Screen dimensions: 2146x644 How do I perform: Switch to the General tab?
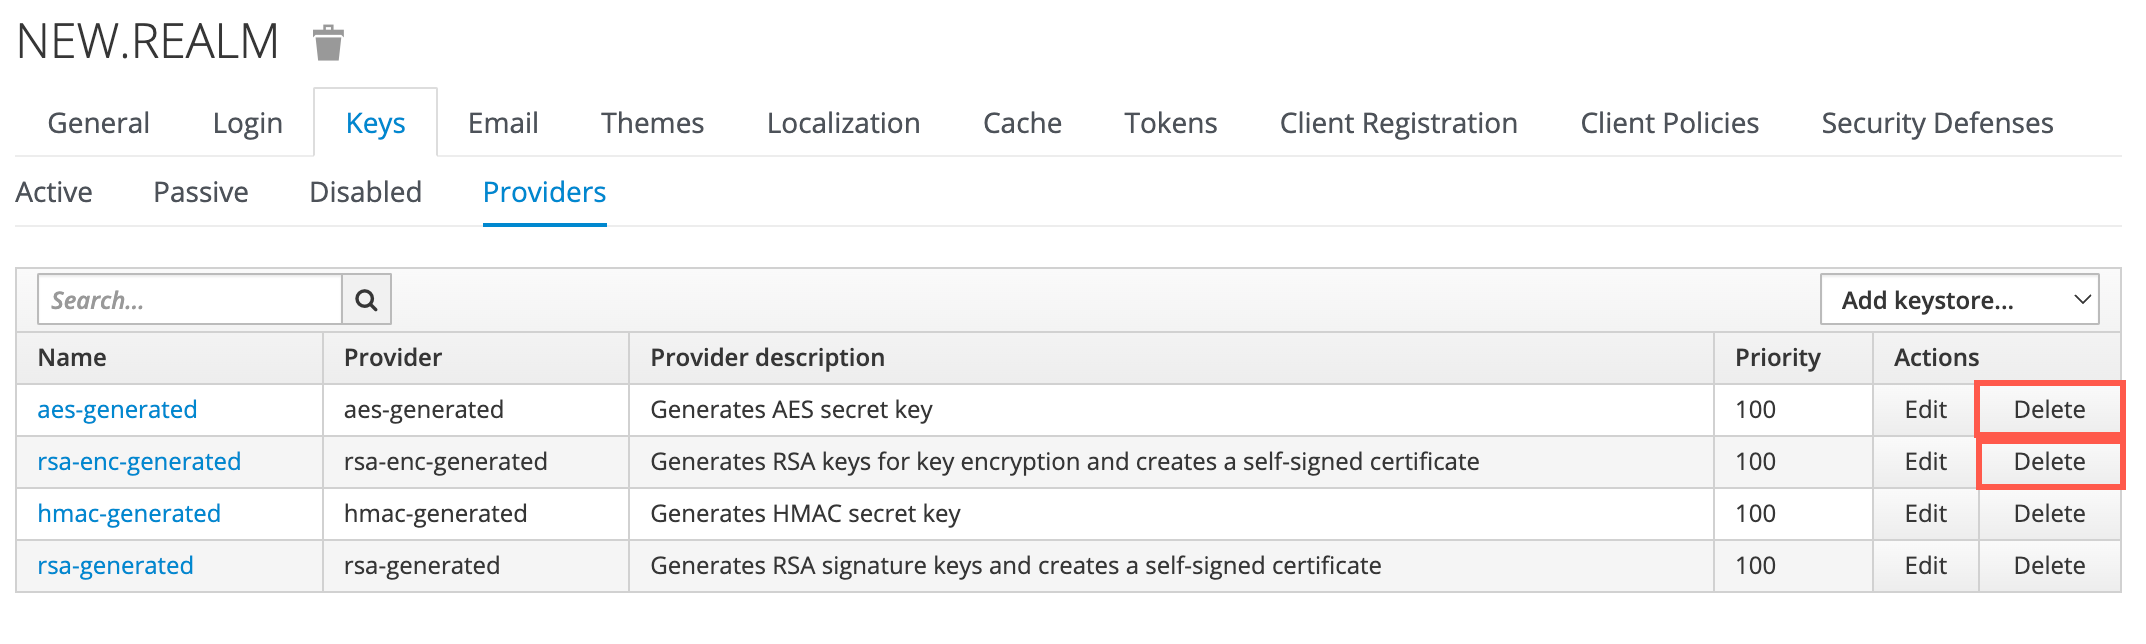(x=98, y=123)
